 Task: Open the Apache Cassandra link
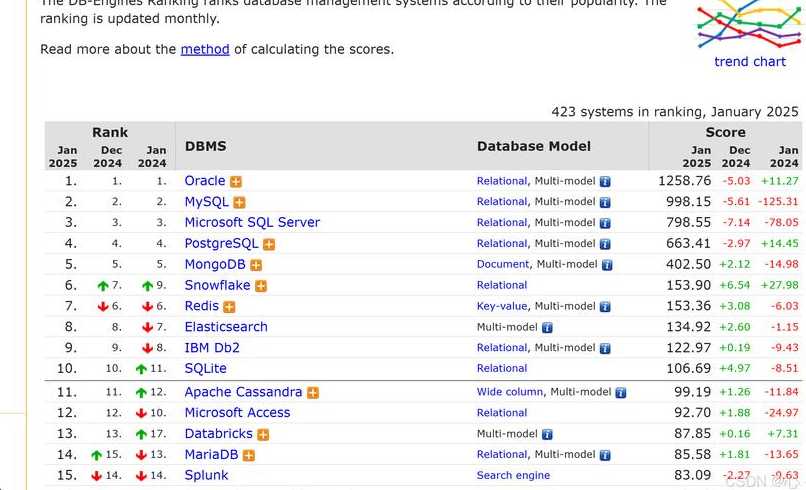click(243, 392)
